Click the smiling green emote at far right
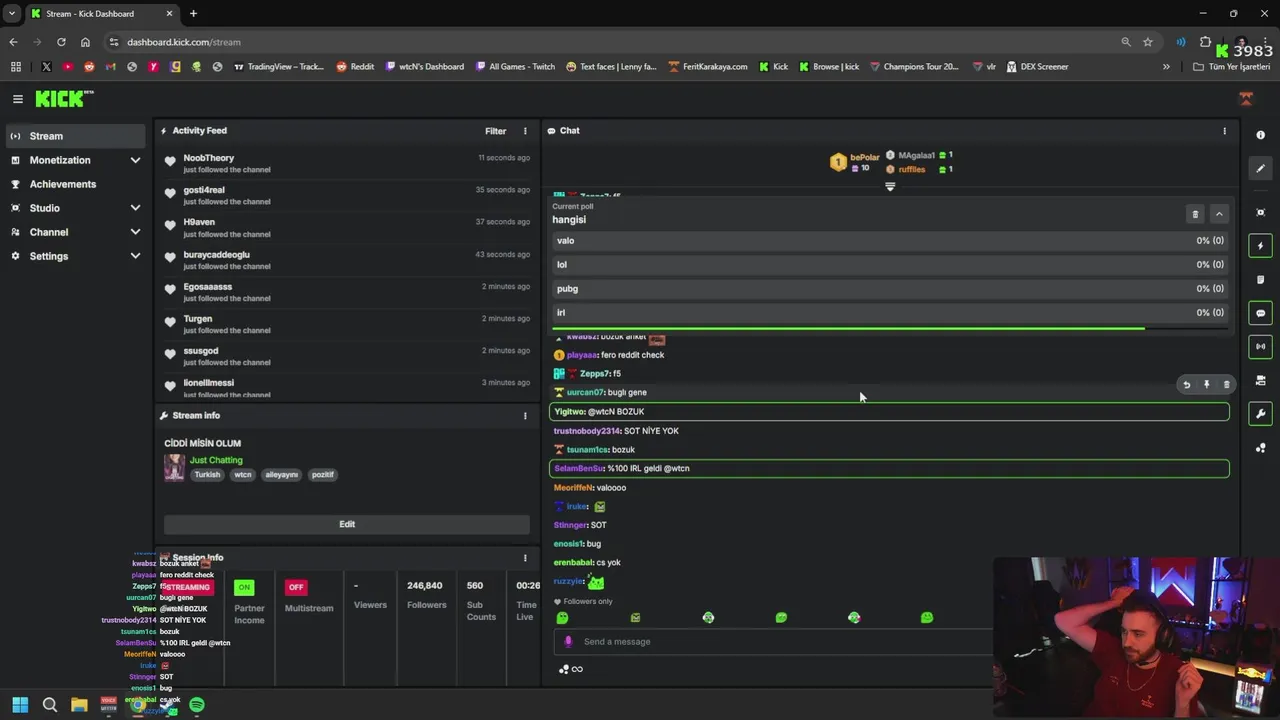The image size is (1280, 720). tap(927, 618)
